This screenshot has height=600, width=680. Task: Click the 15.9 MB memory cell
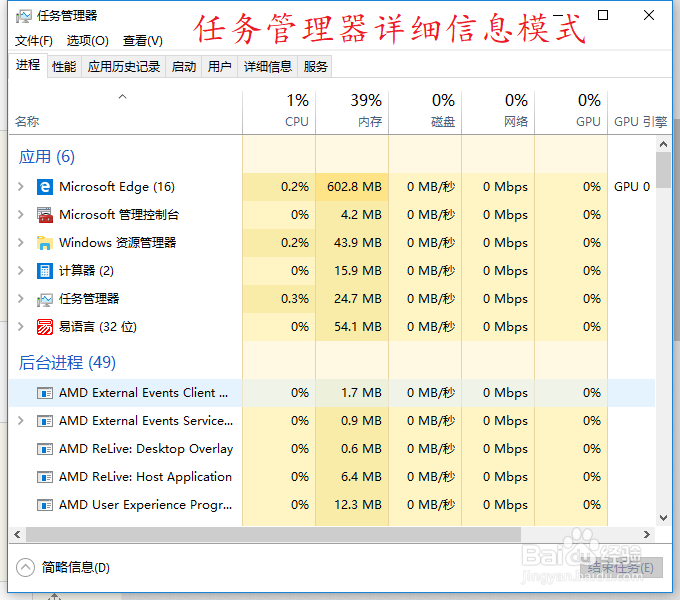pos(352,271)
